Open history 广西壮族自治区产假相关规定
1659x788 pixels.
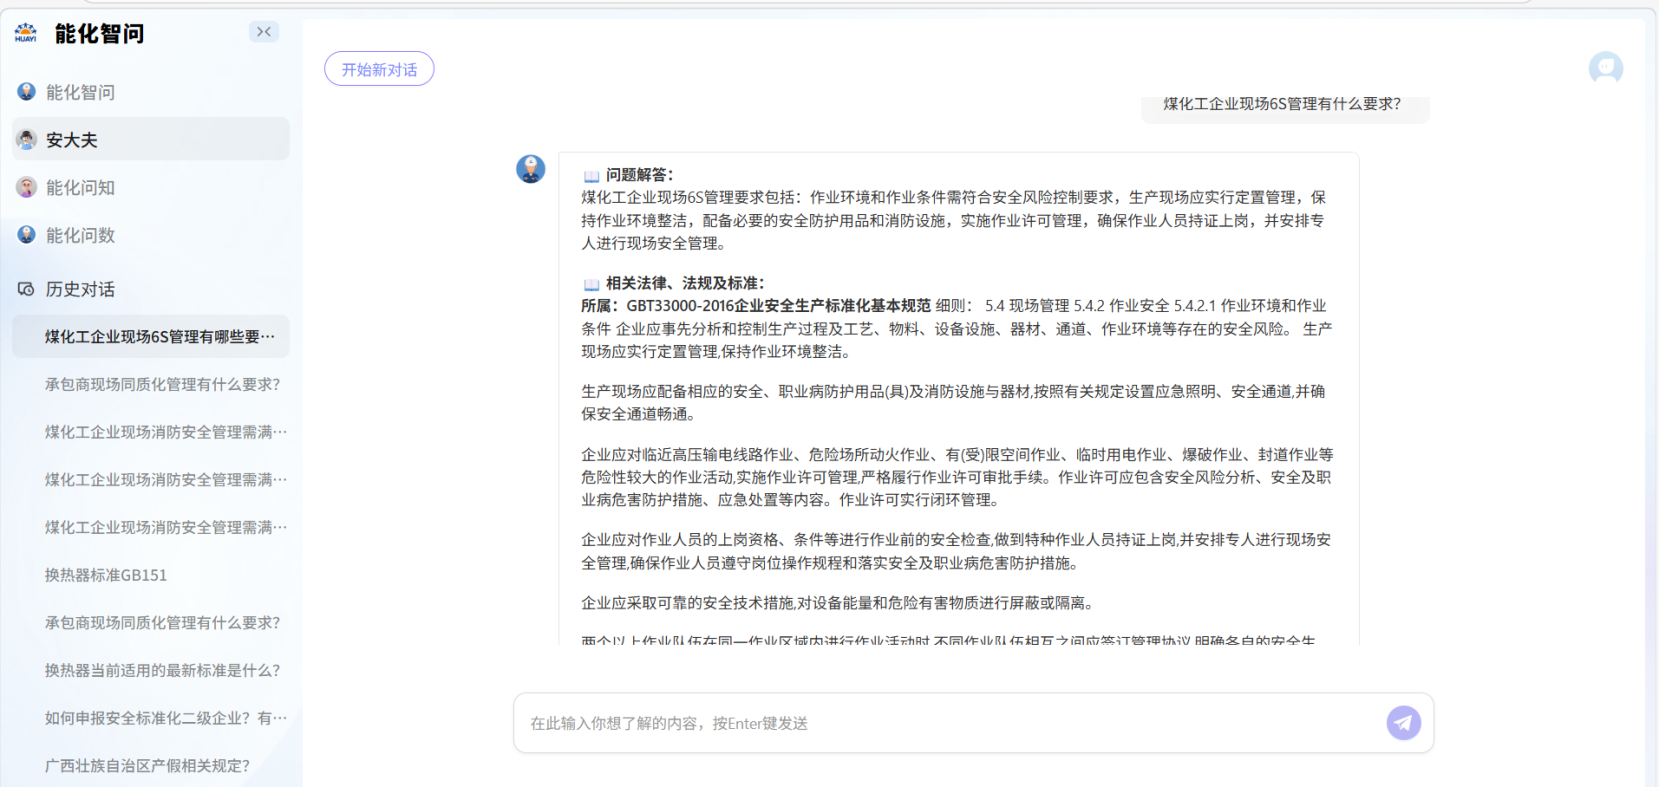[x=147, y=765]
